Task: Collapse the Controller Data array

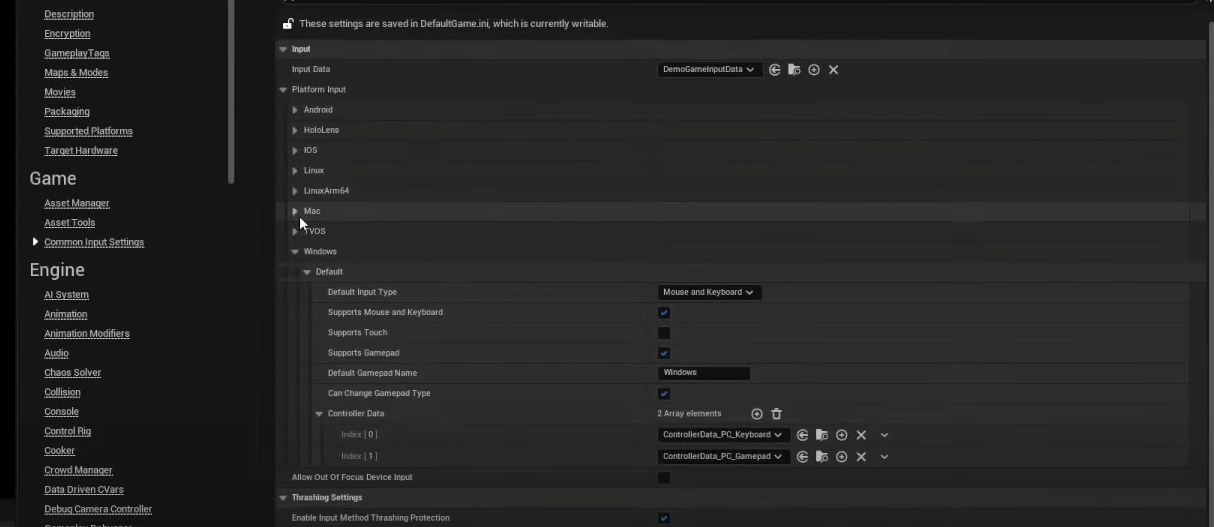Action: click(319, 414)
